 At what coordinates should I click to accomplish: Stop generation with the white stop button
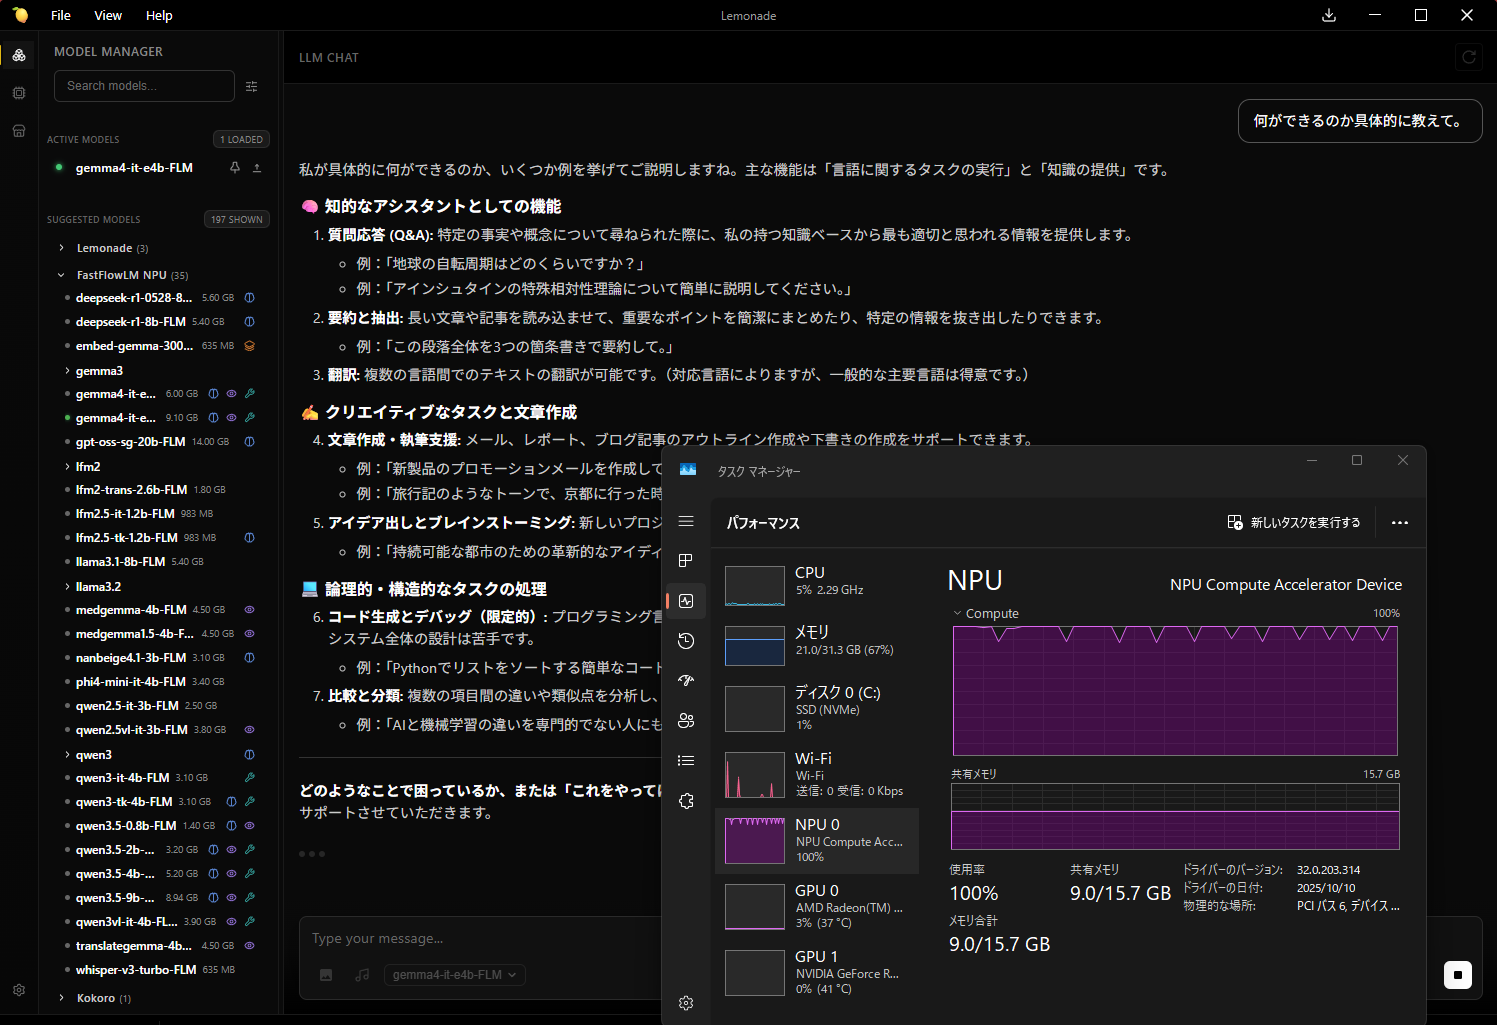[x=1458, y=975]
